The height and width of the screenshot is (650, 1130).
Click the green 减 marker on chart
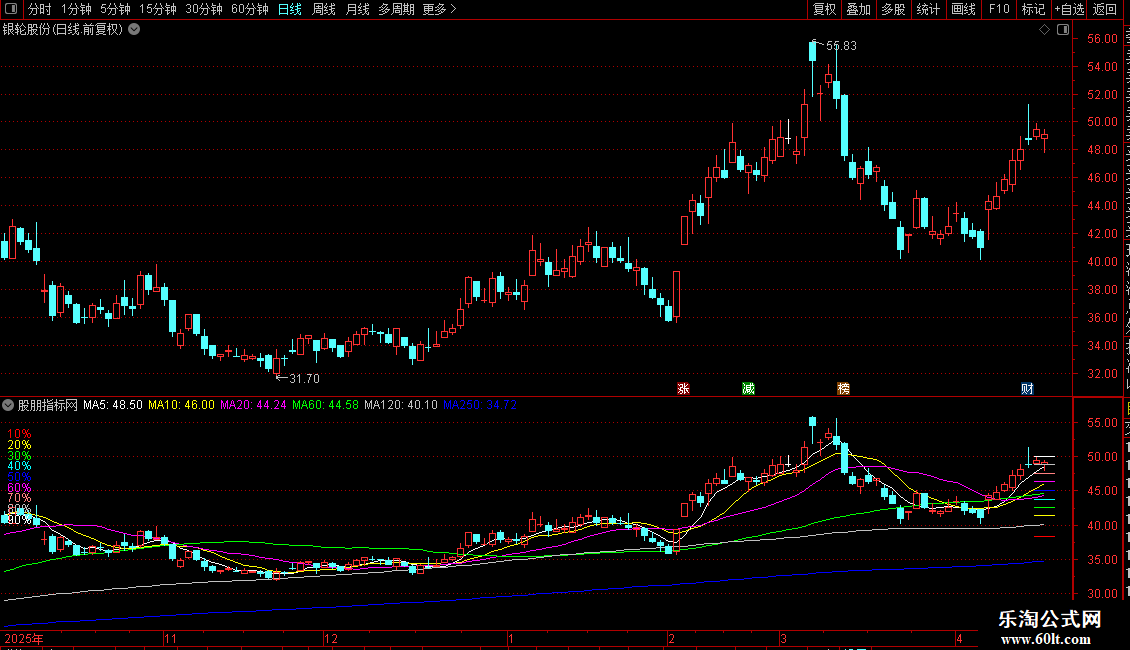point(748,388)
